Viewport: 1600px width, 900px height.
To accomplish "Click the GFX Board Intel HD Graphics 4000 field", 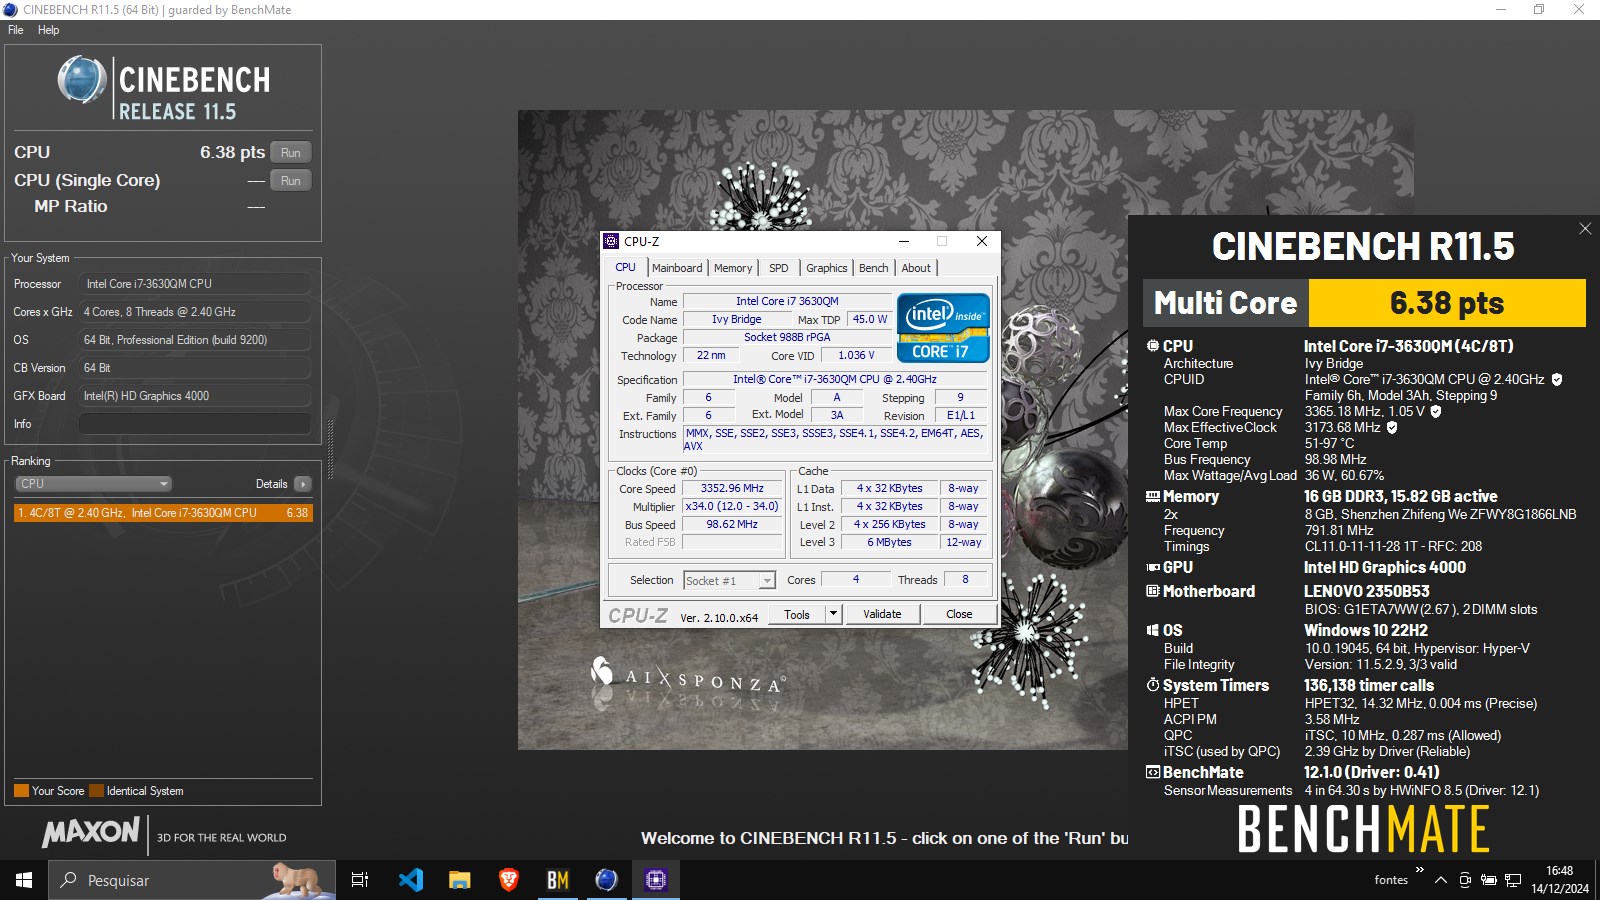I will tap(194, 396).
